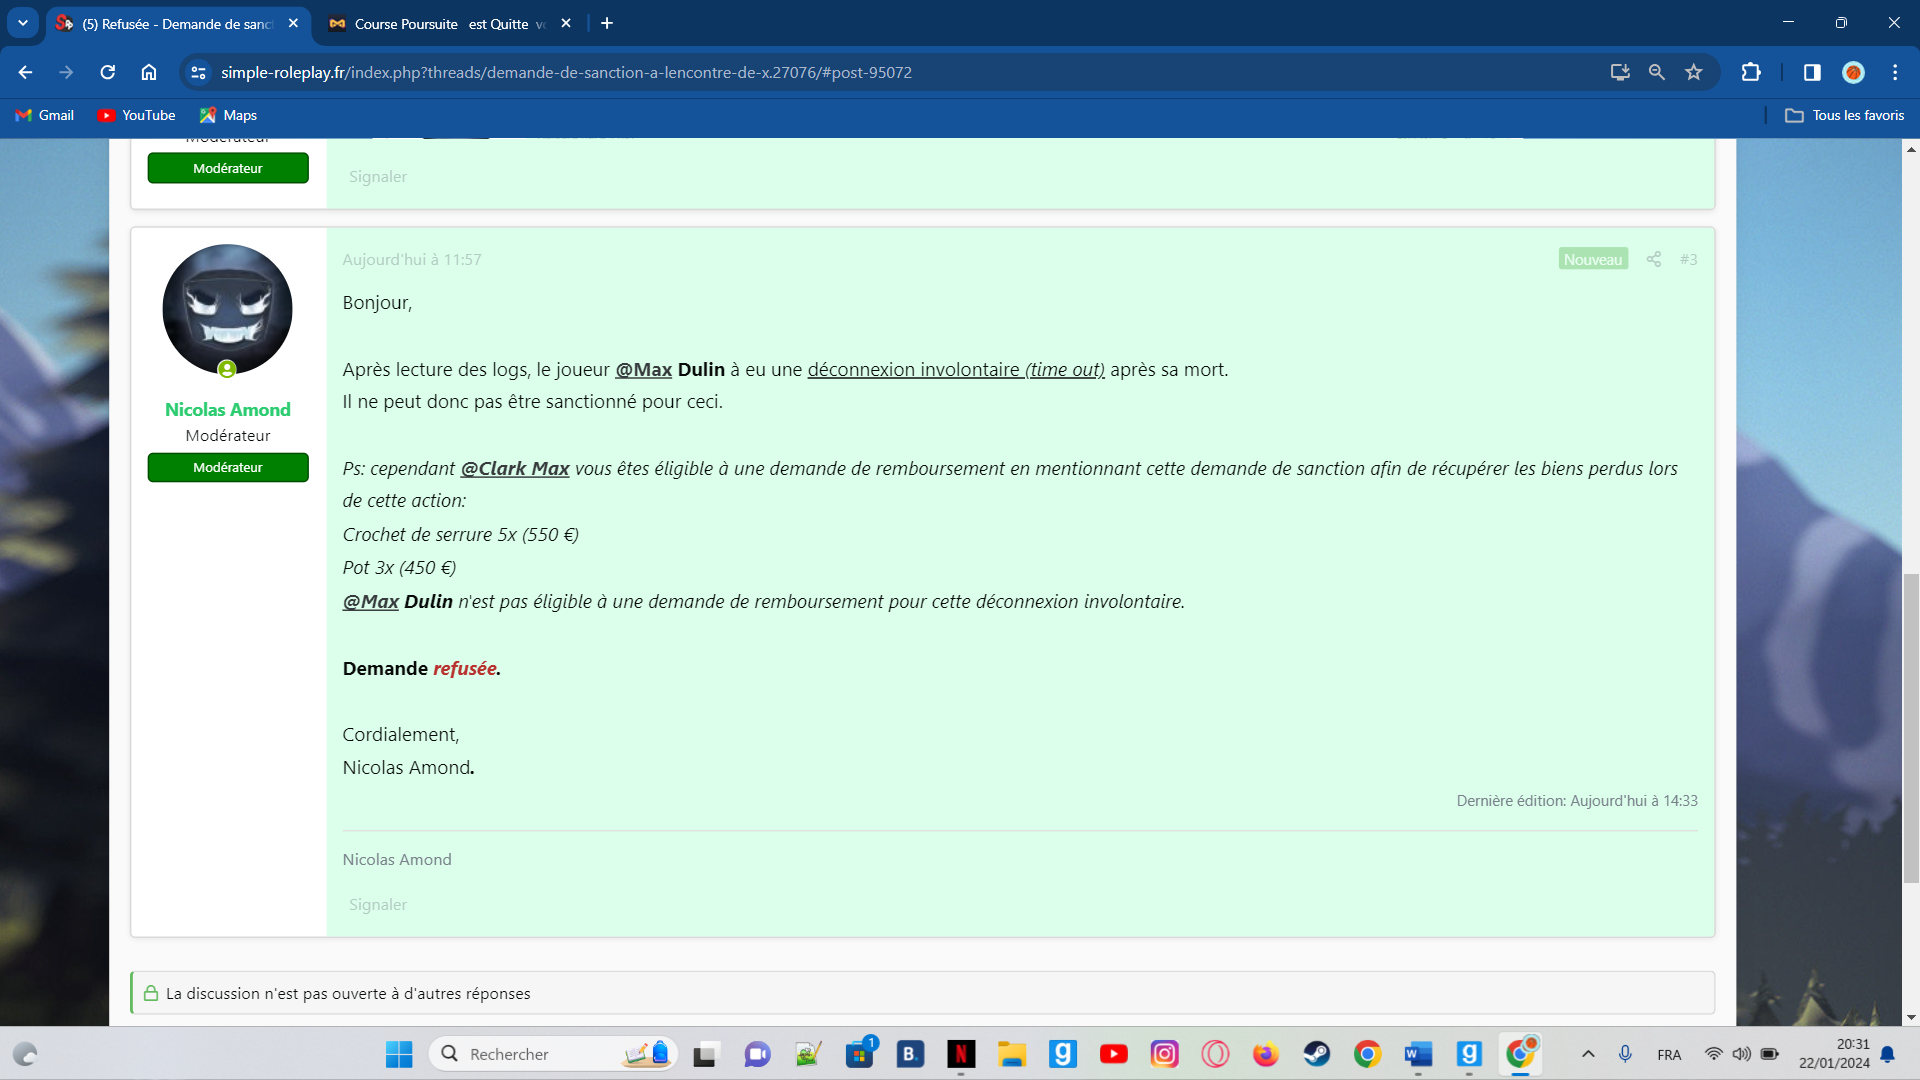Screen dimensions: 1920x1080
Task: Open the Nicolas Amond username link
Action: pos(228,409)
